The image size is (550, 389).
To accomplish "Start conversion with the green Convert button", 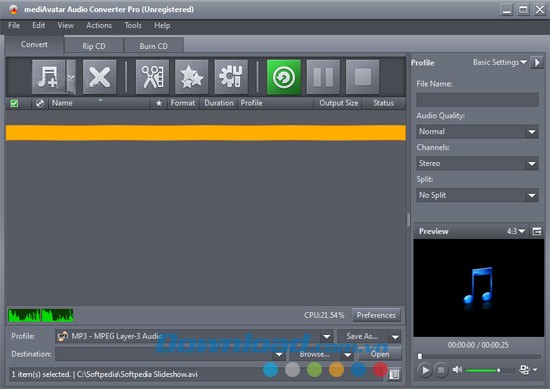I will 283,77.
